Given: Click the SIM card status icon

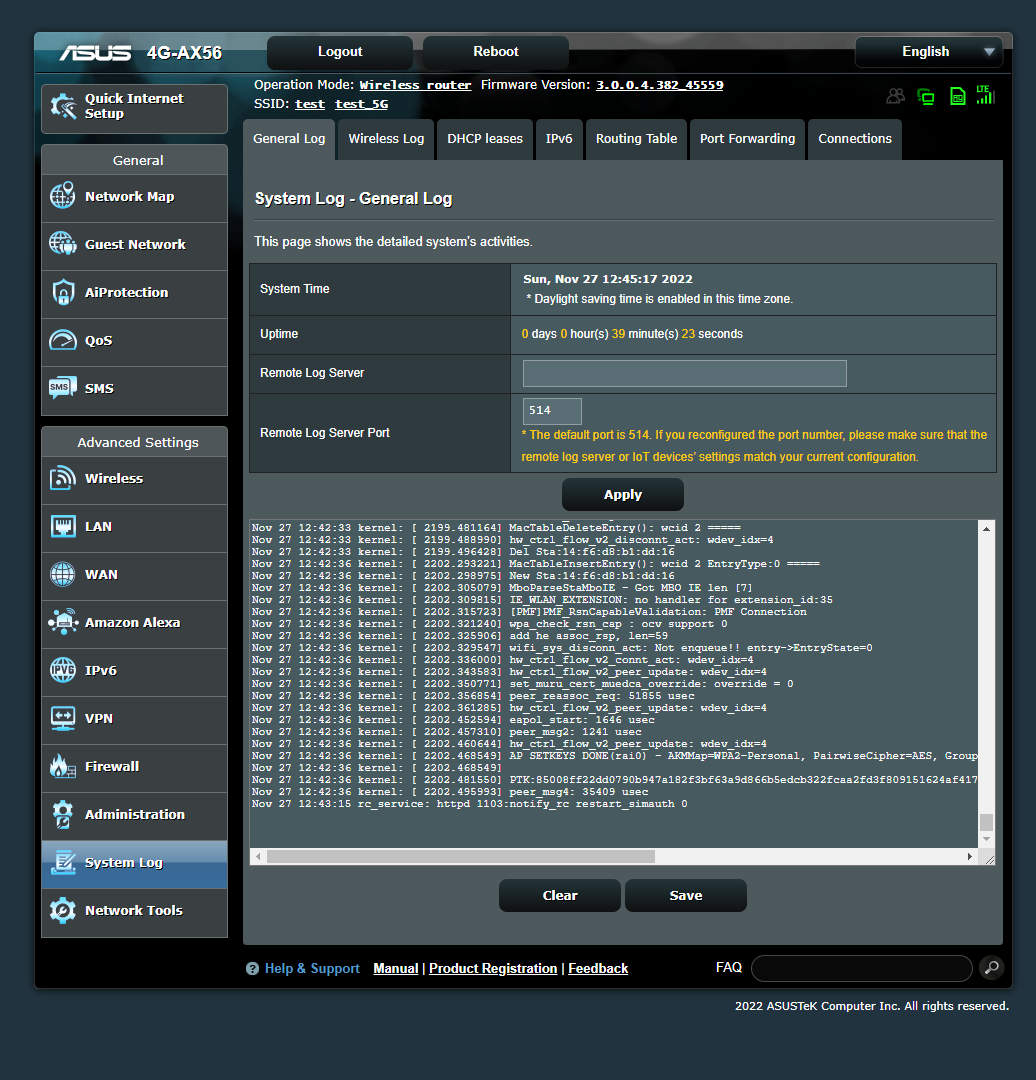Looking at the screenshot, I should pos(957,96).
